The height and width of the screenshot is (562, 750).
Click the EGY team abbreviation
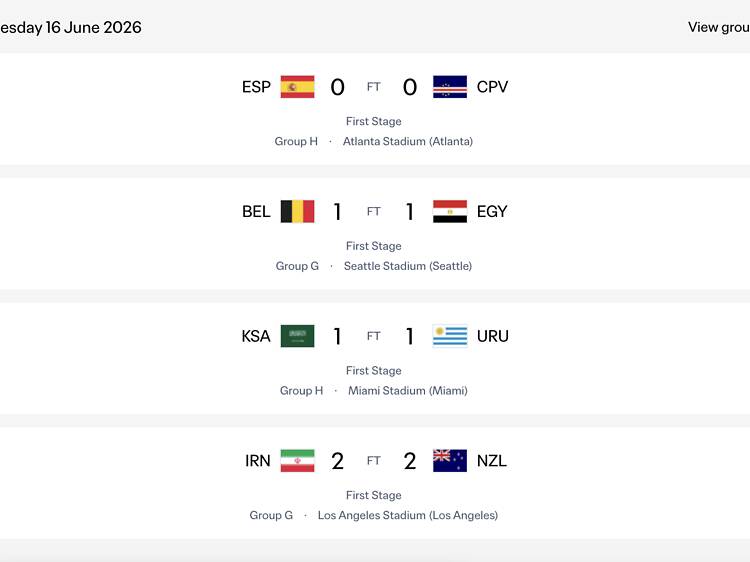pyautogui.click(x=492, y=211)
